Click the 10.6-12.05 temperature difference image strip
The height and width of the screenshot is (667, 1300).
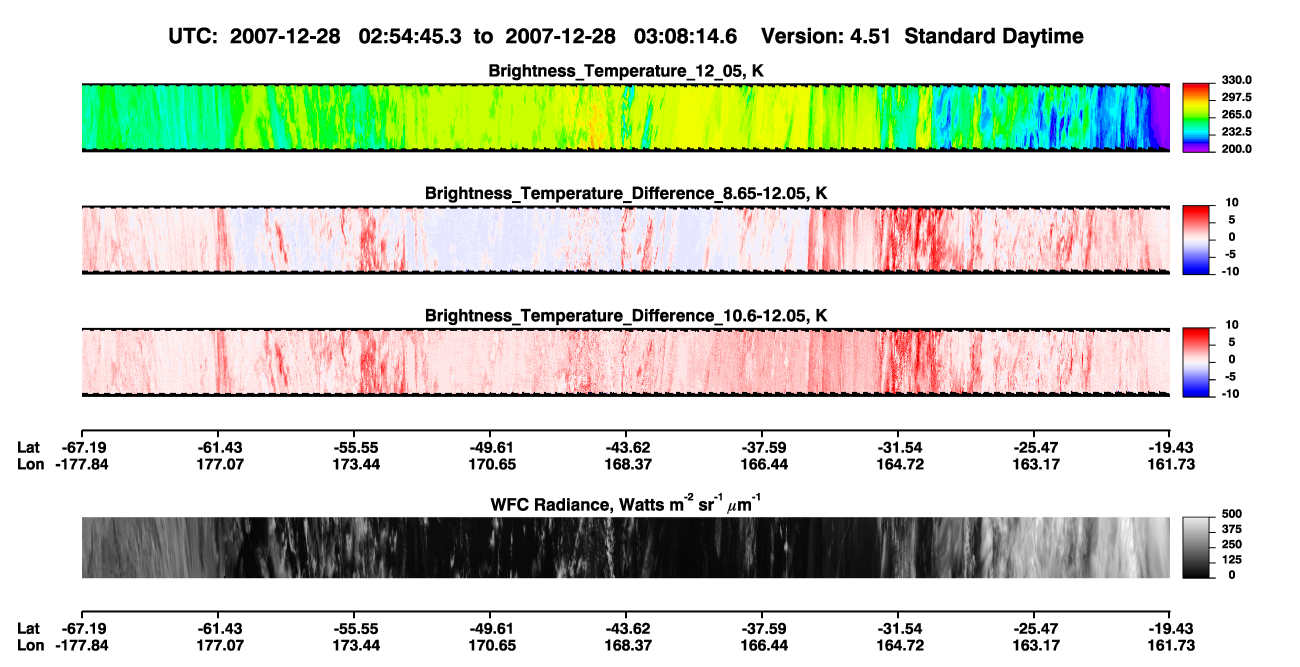(625, 361)
